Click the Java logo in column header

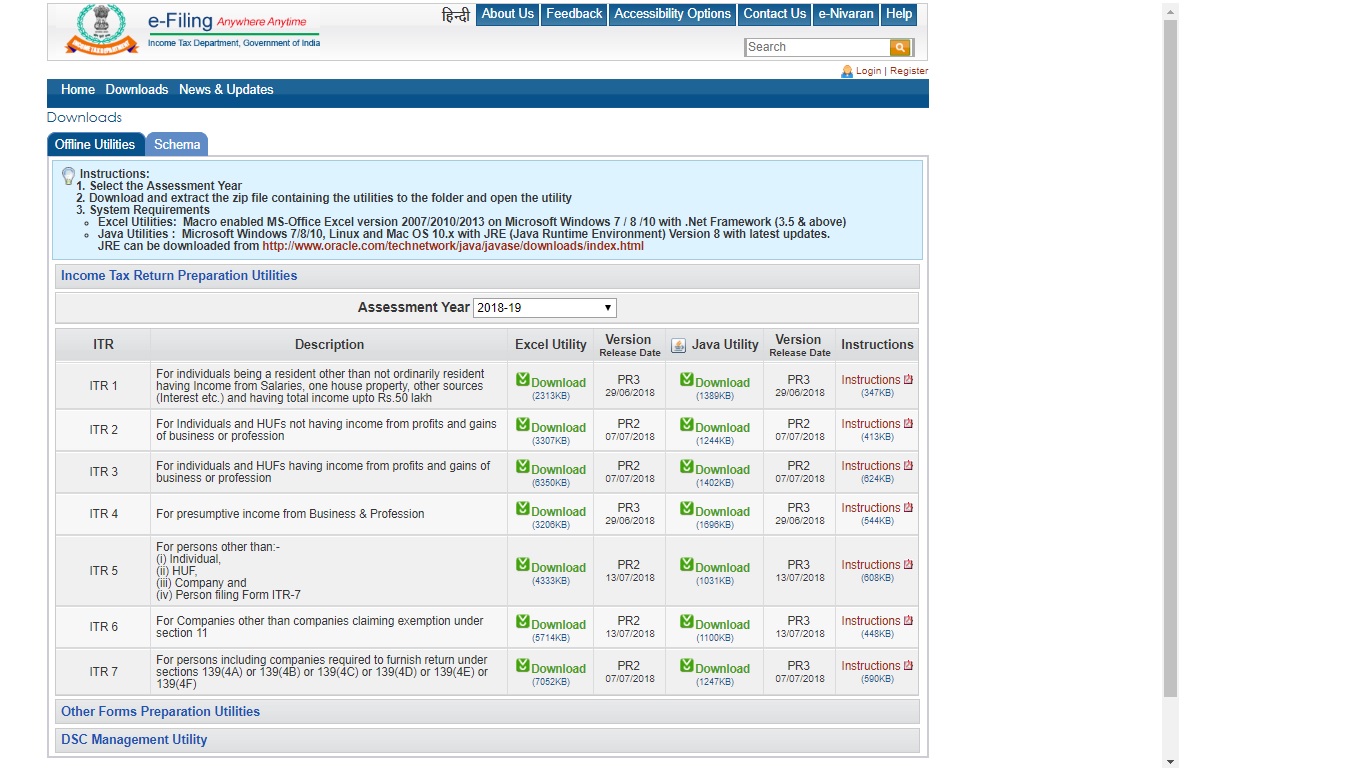click(x=679, y=345)
